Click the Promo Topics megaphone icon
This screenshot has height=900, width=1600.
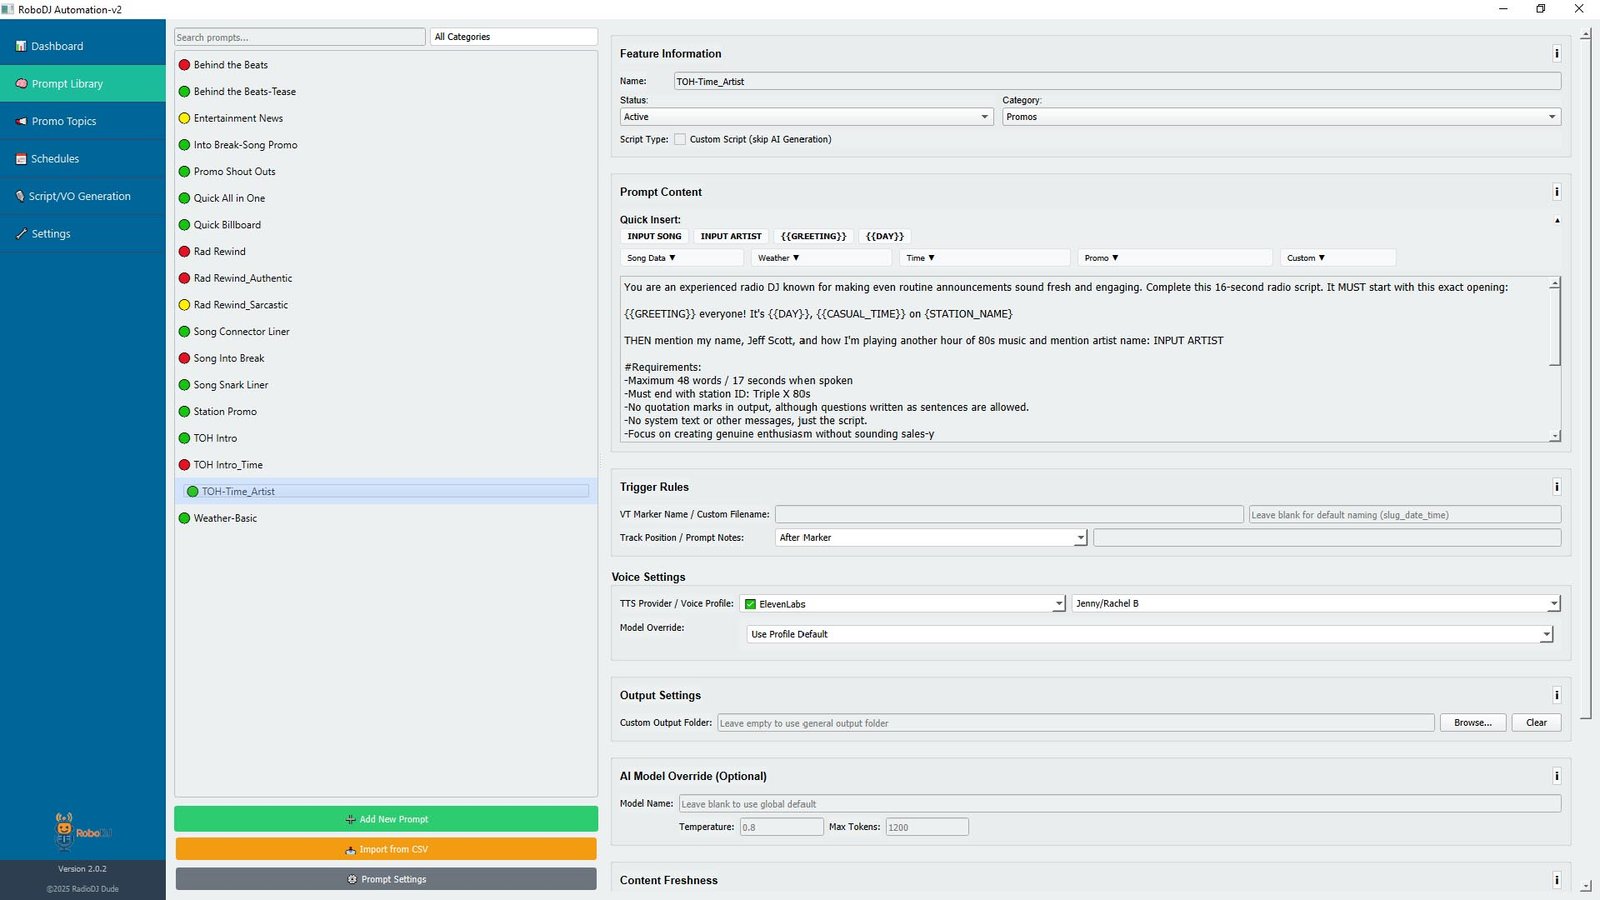[21, 121]
